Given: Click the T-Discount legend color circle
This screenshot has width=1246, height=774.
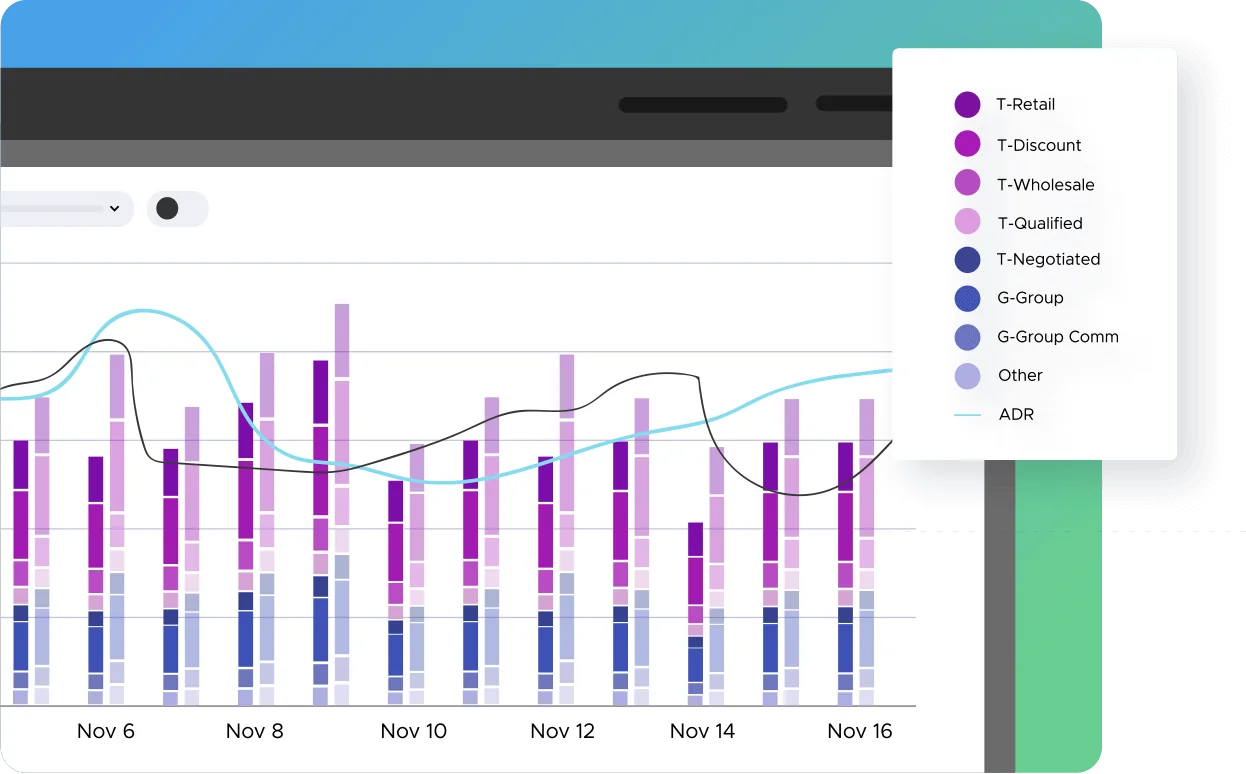Looking at the screenshot, I should [x=967, y=144].
